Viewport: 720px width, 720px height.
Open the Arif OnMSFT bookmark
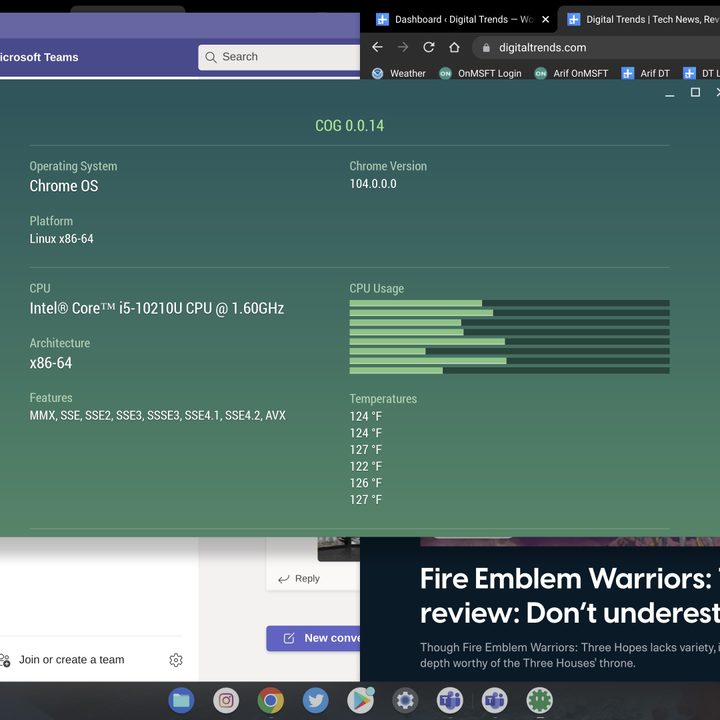point(571,73)
